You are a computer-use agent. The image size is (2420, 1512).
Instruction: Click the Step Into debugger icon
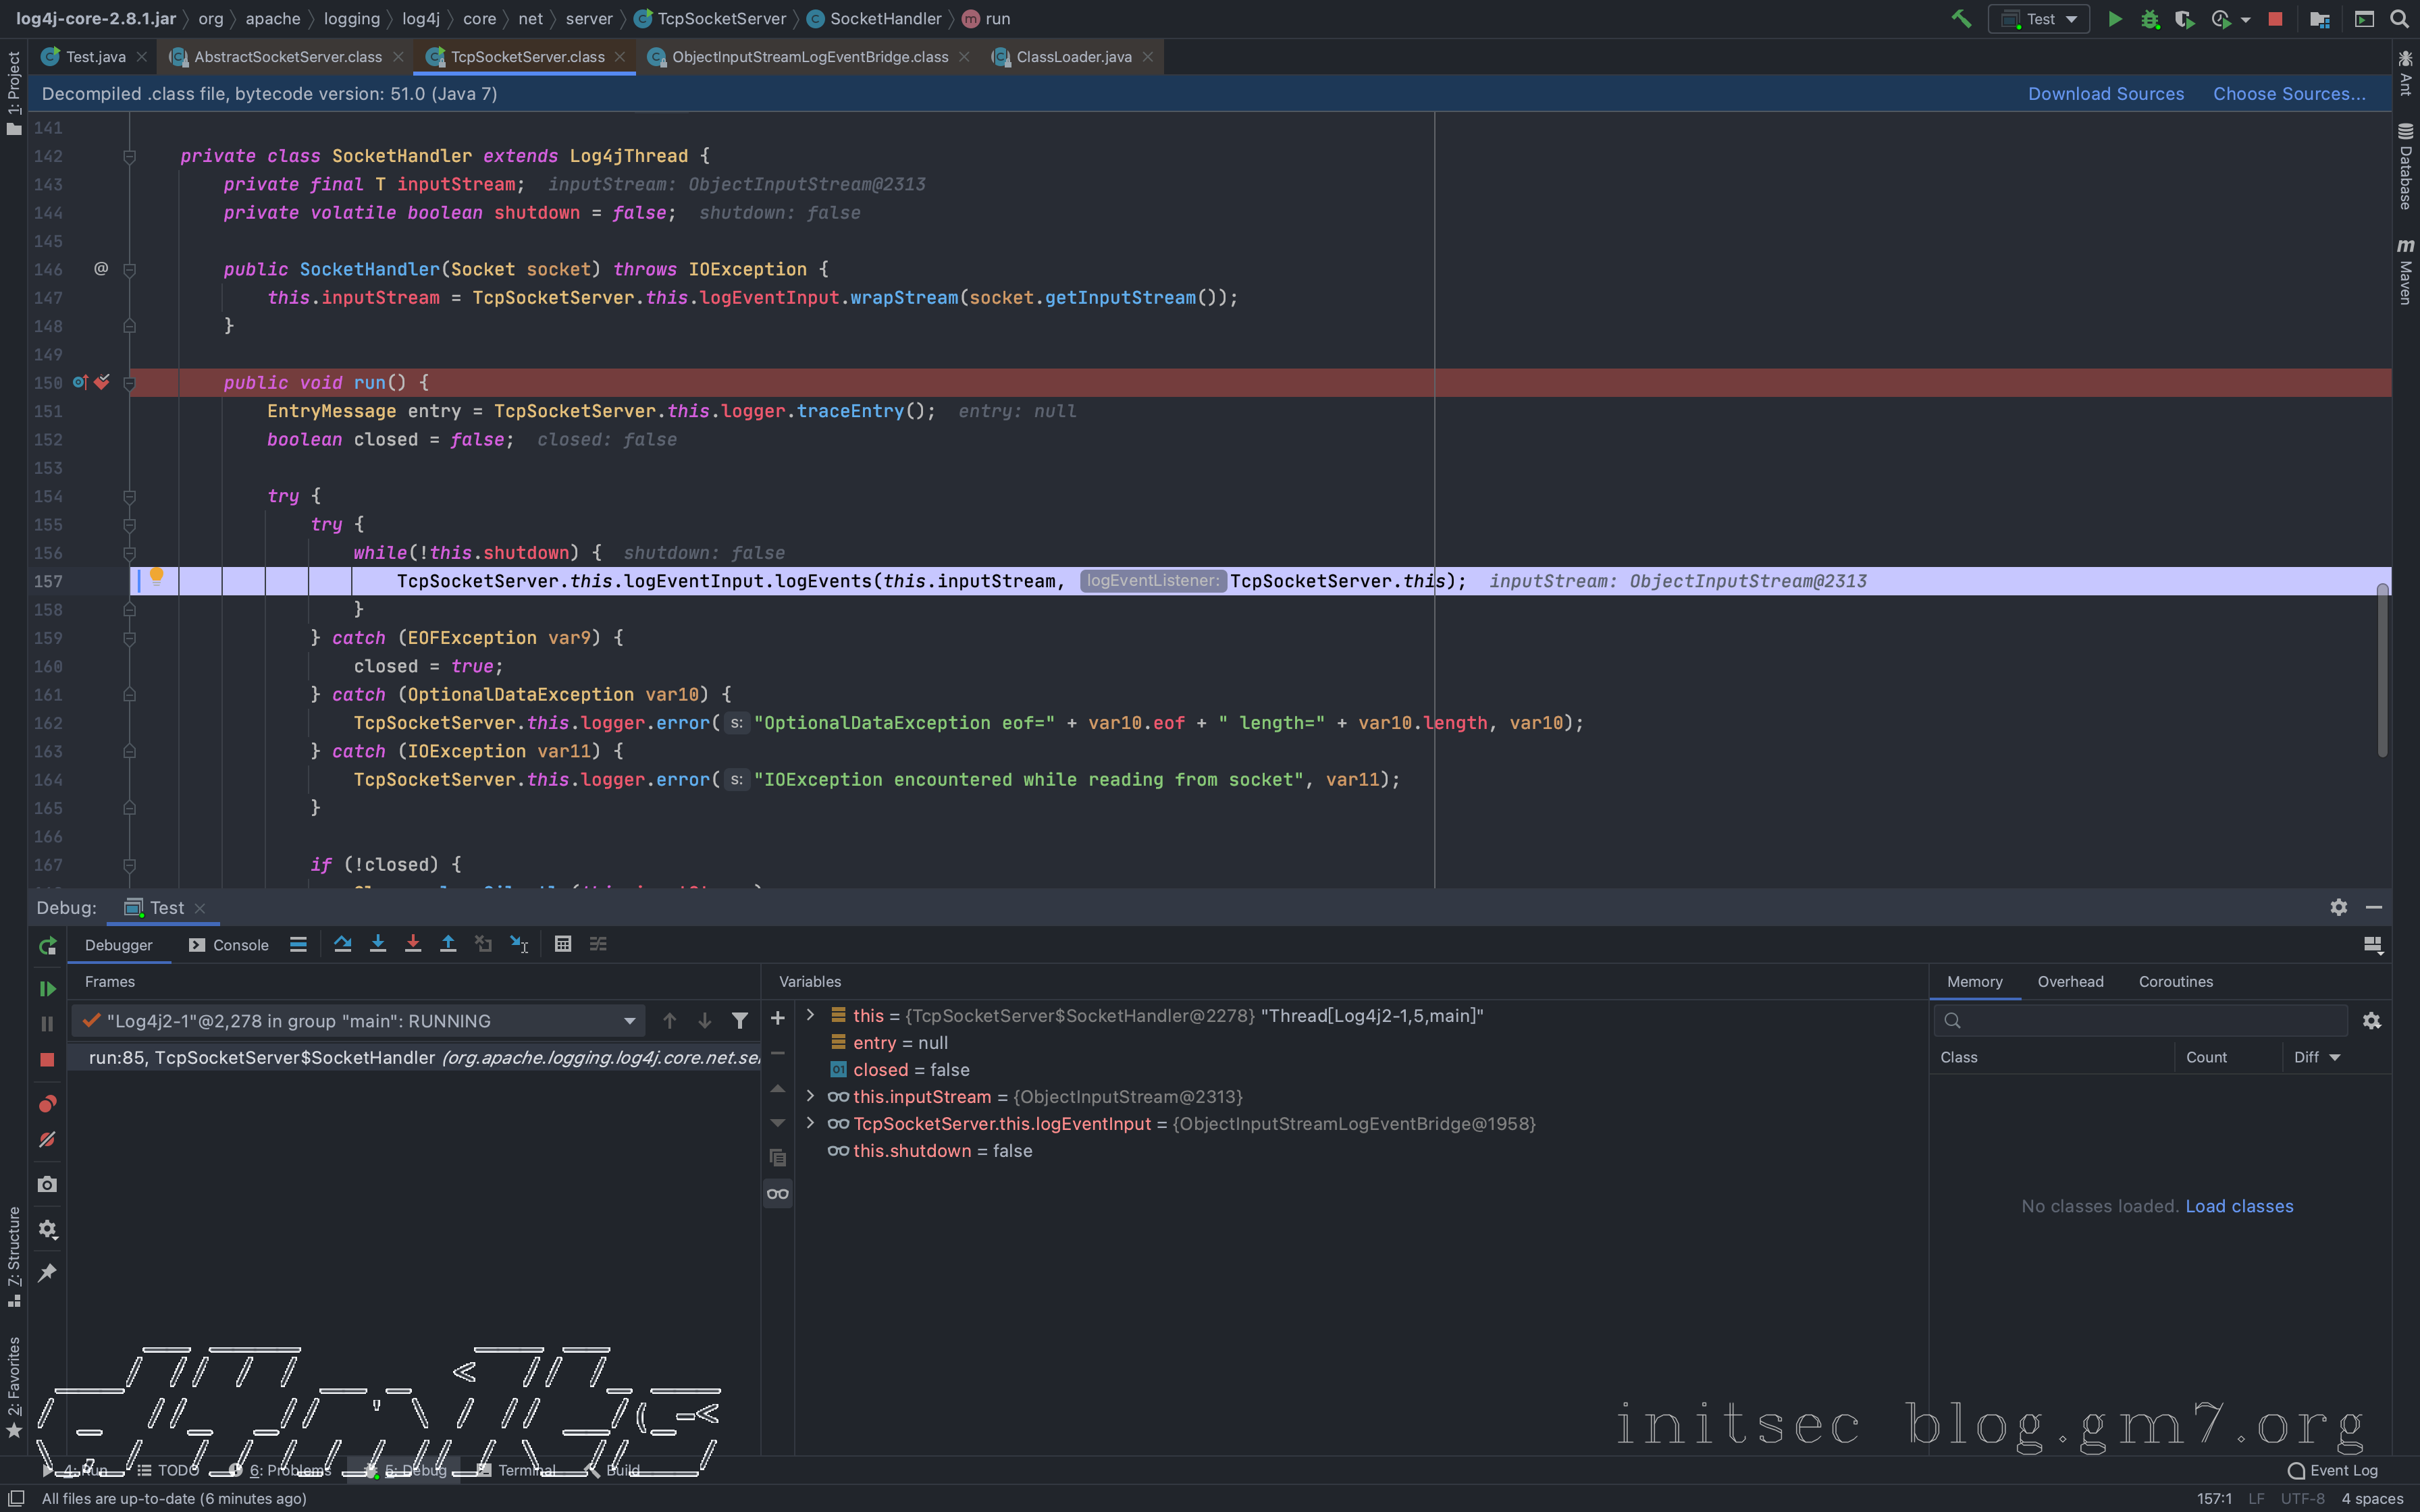[x=378, y=944]
